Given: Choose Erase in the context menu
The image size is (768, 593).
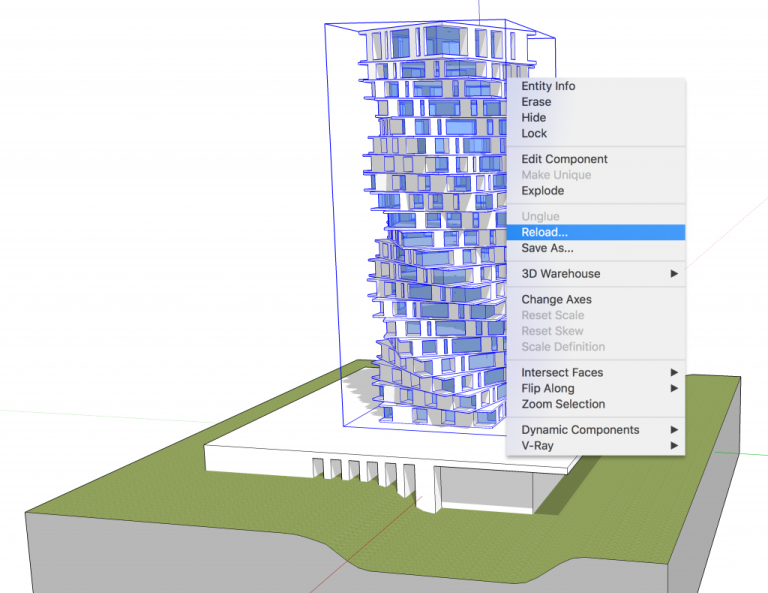Looking at the screenshot, I should point(535,102).
